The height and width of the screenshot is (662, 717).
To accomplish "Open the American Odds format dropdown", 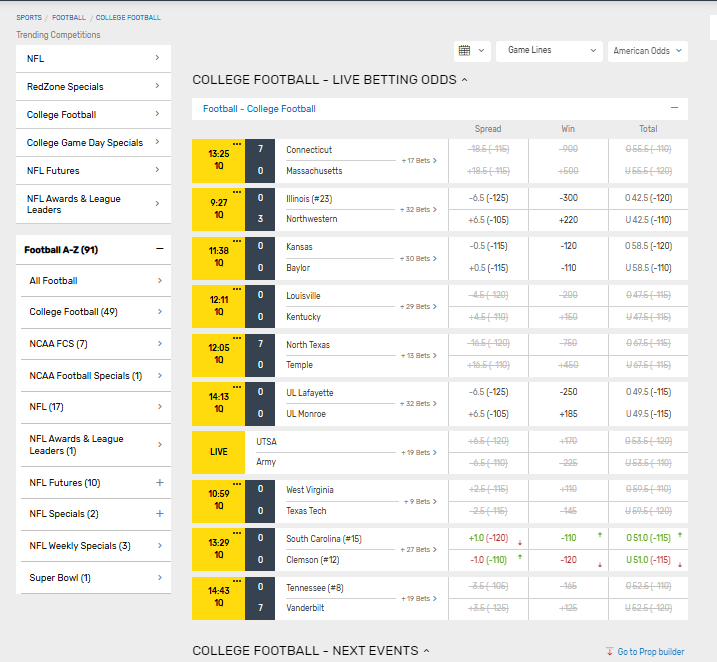I will (x=647, y=50).
